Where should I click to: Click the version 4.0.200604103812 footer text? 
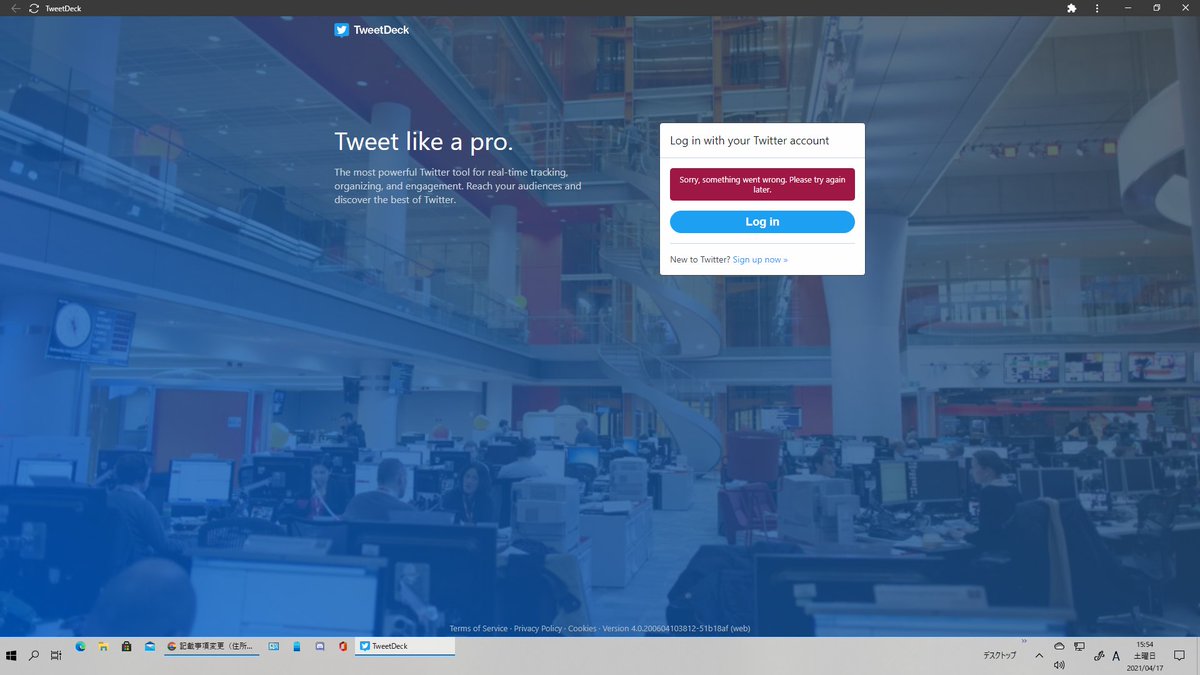point(676,629)
